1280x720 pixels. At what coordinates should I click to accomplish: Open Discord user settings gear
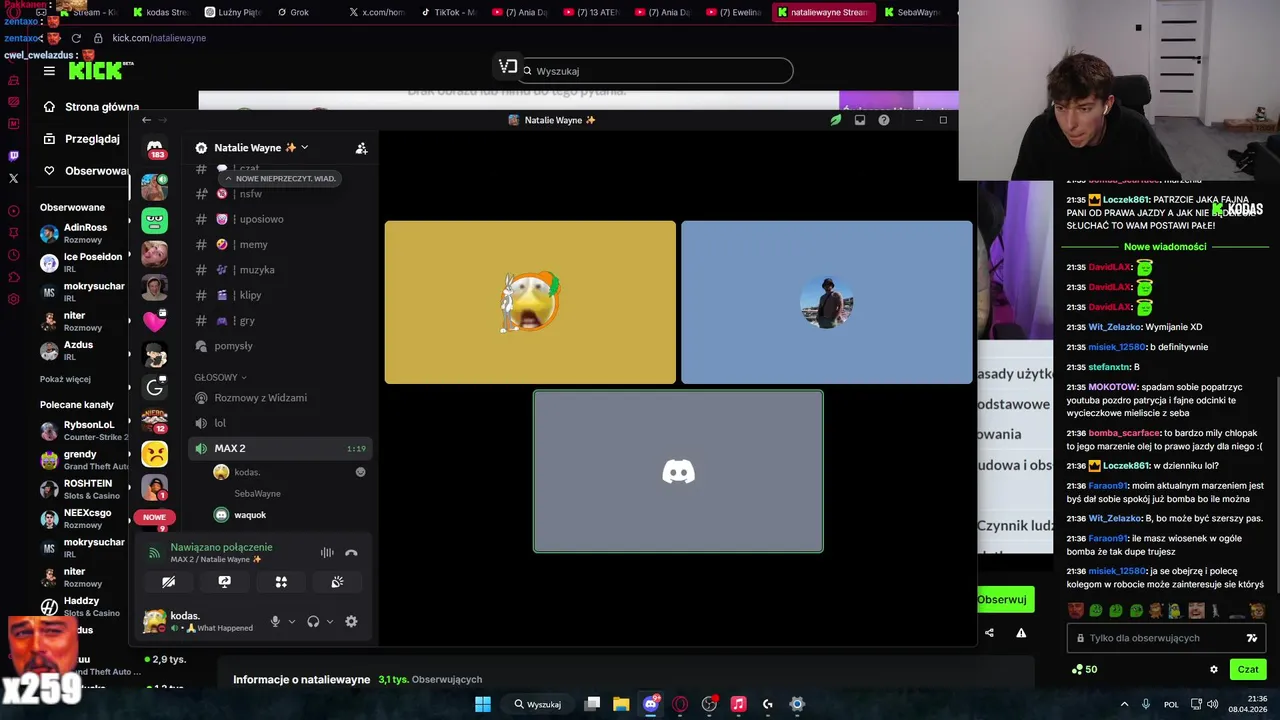point(351,621)
